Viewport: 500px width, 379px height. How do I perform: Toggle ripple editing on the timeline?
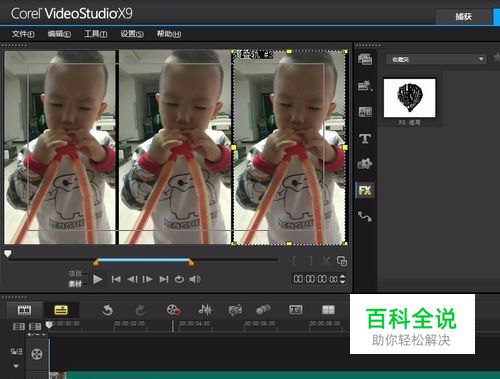pos(16,351)
